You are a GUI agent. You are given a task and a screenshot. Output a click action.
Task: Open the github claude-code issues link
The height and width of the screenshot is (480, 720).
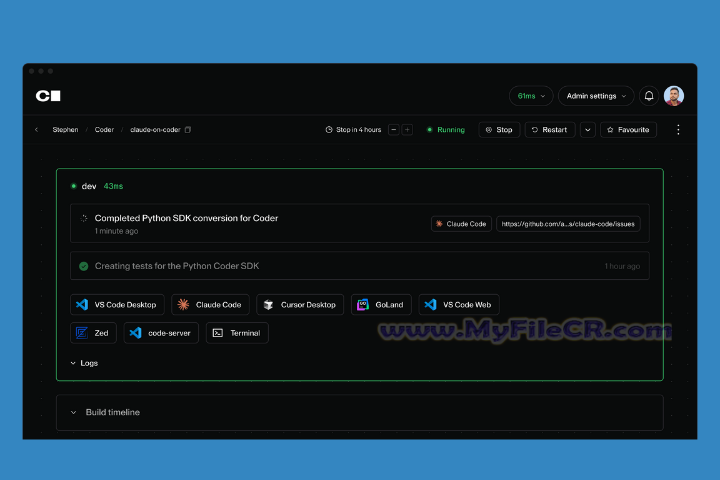(x=568, y=224)
